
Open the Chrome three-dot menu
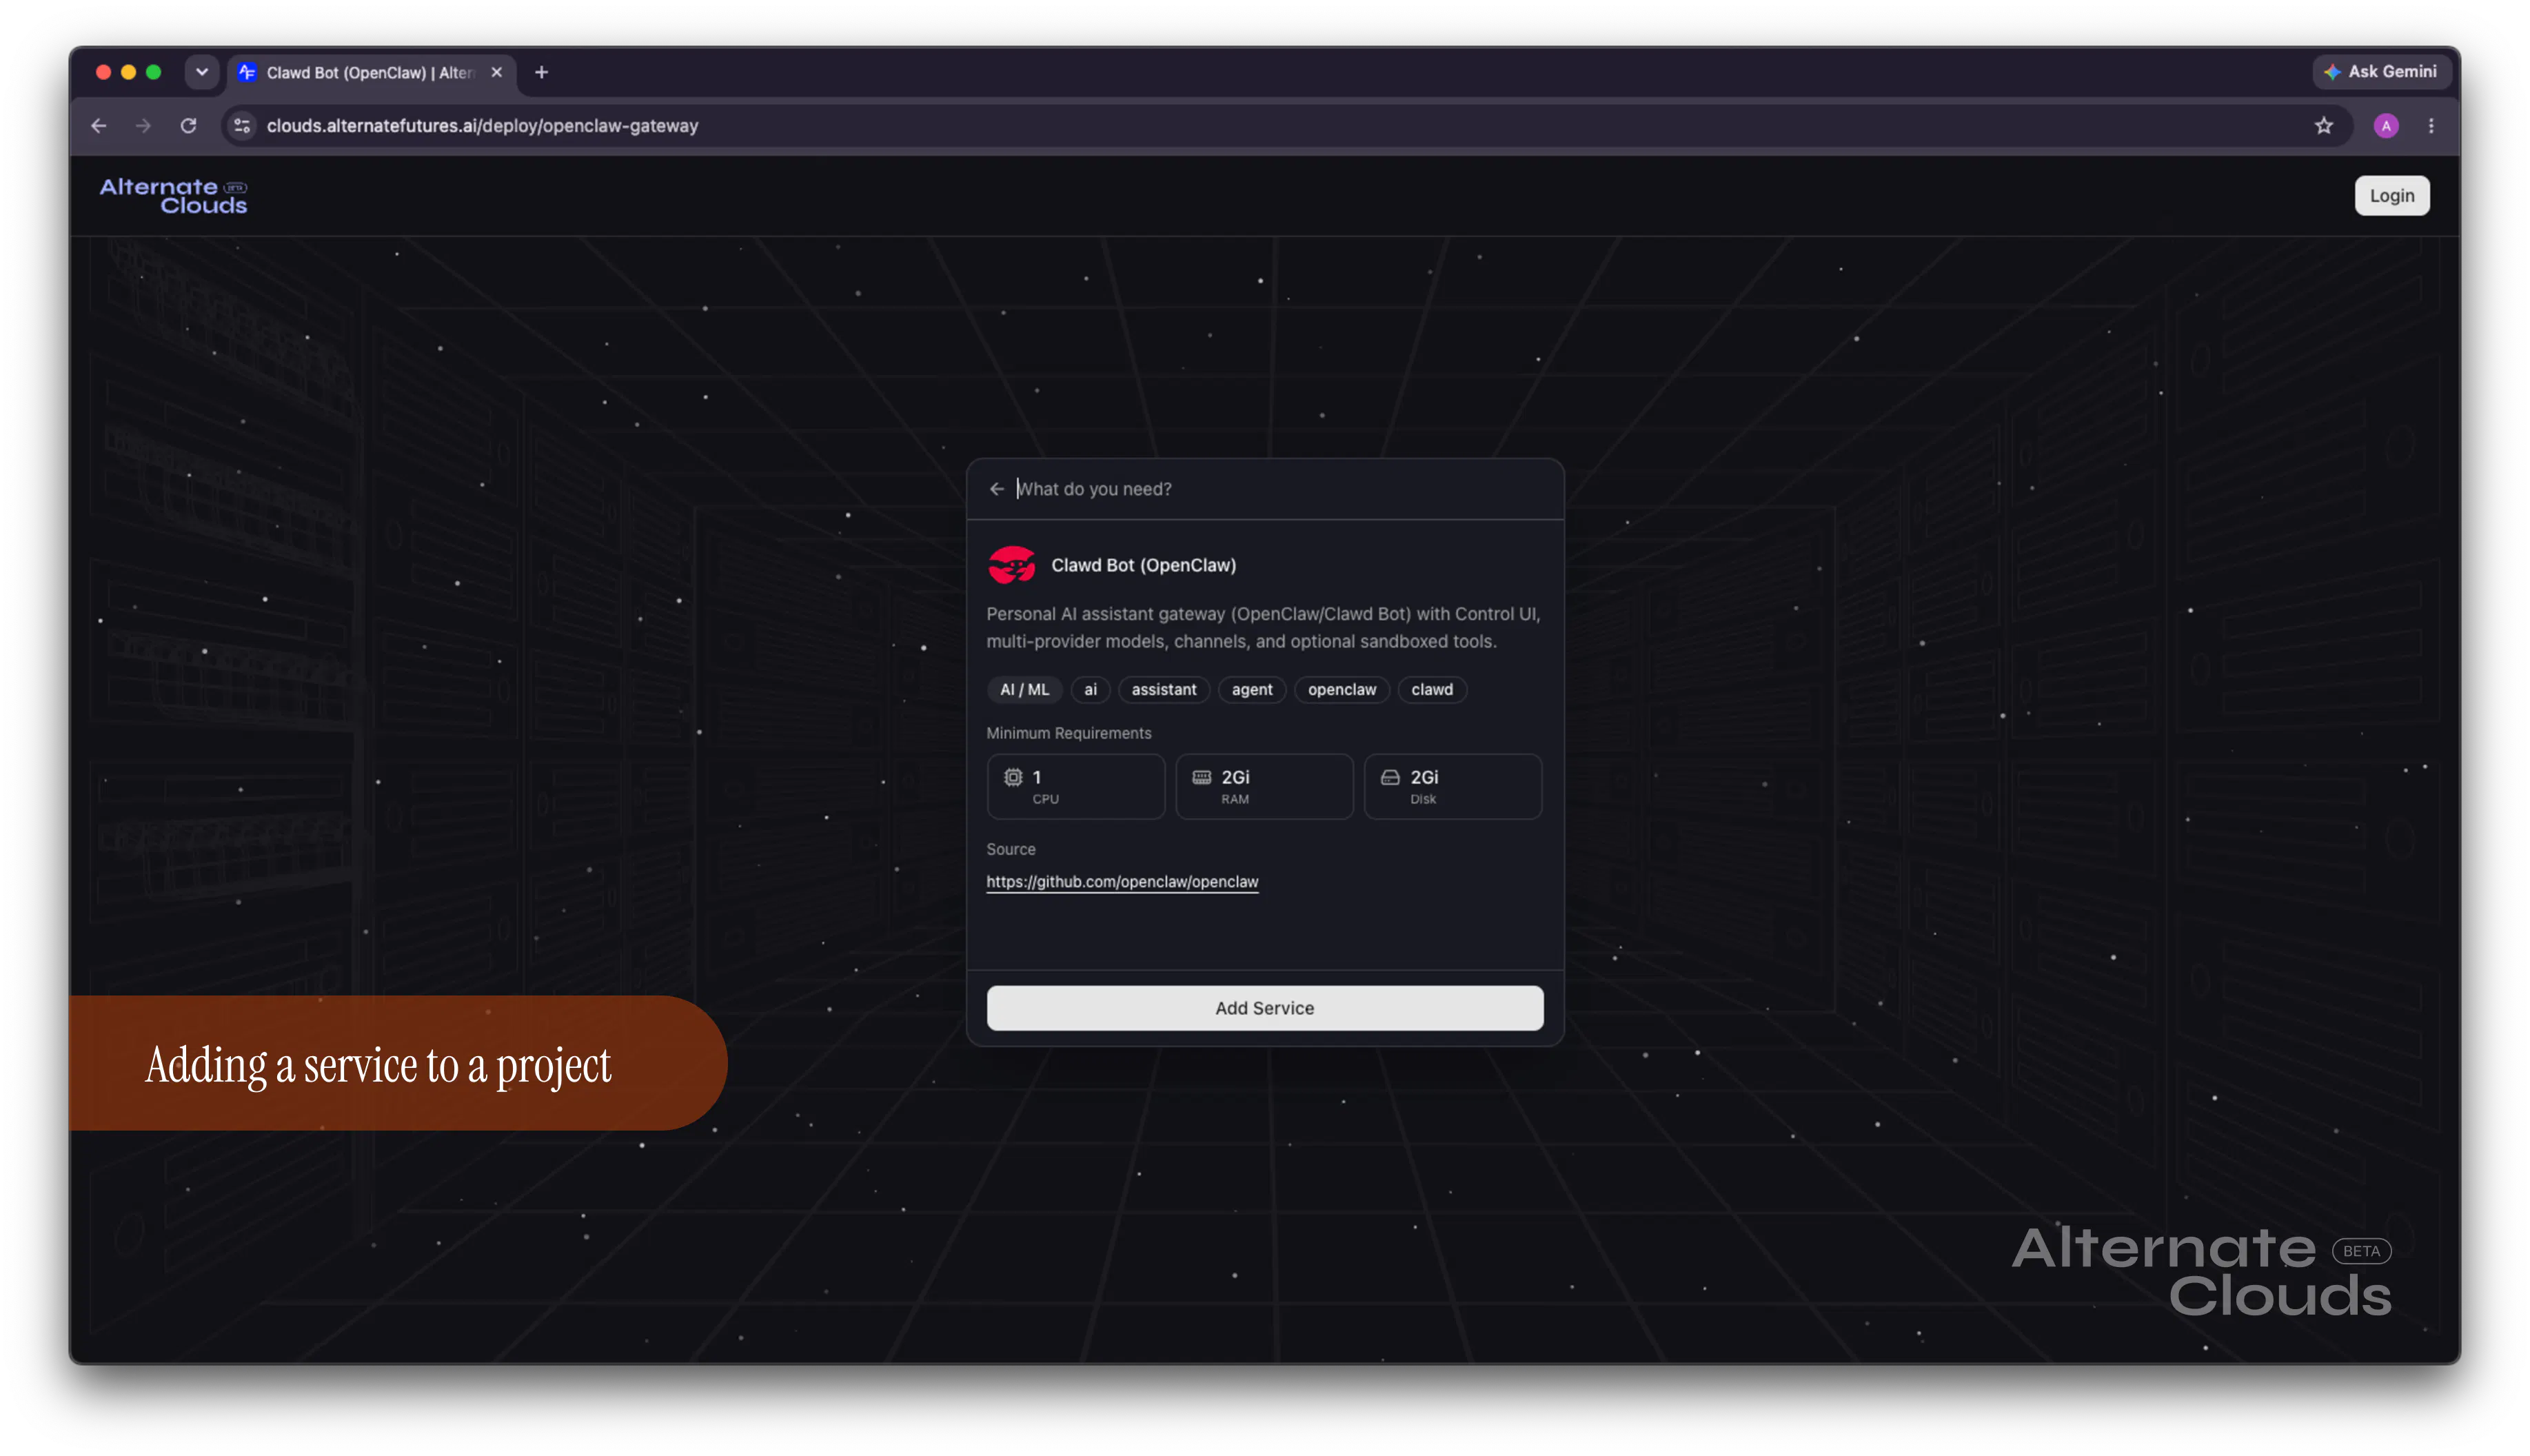[2430, 126]
